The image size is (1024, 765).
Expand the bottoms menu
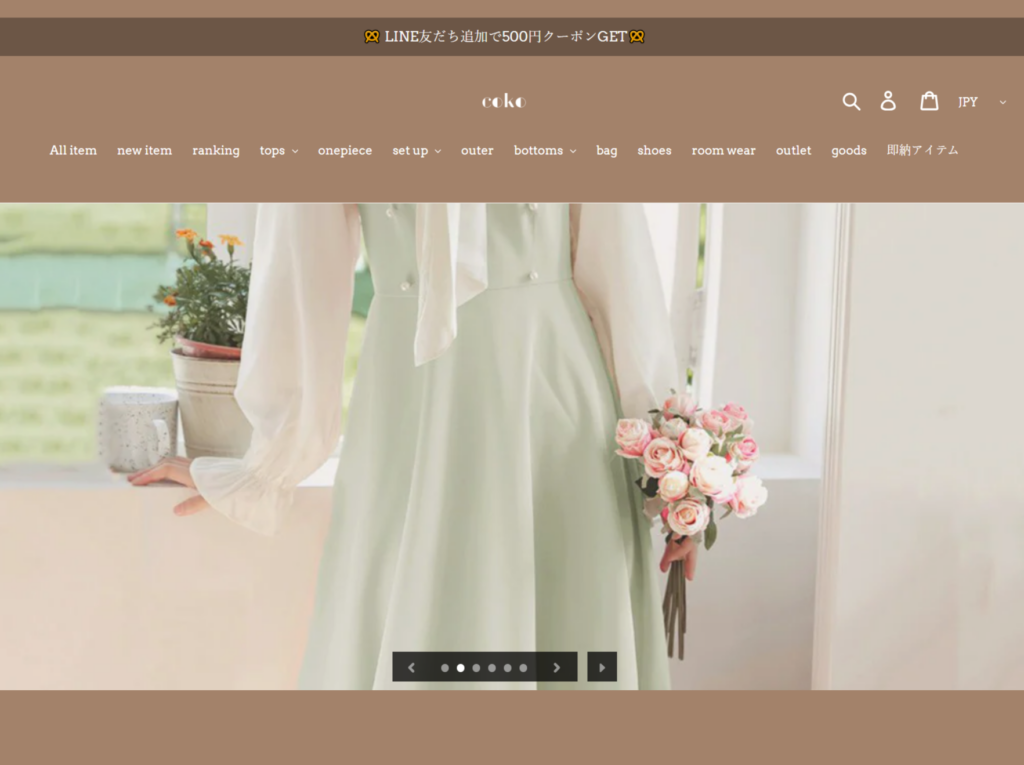click(x=545, y=150)
